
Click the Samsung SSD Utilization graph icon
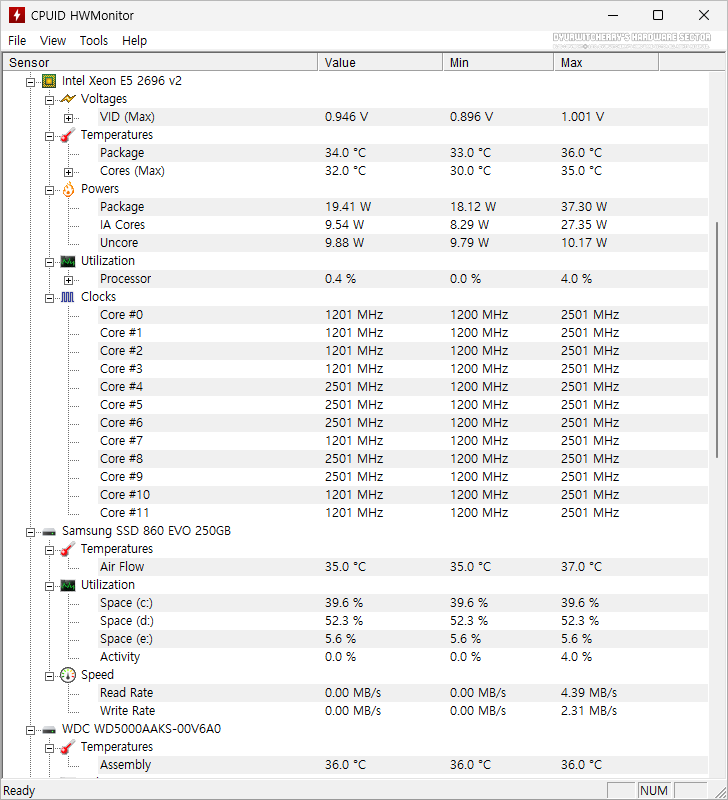pos(68,585)
